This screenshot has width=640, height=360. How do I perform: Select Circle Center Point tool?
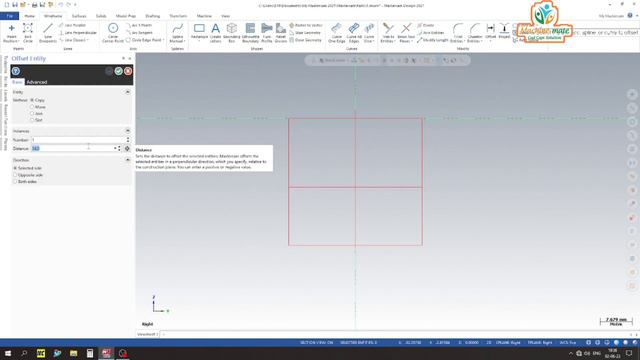pos(113,33)
